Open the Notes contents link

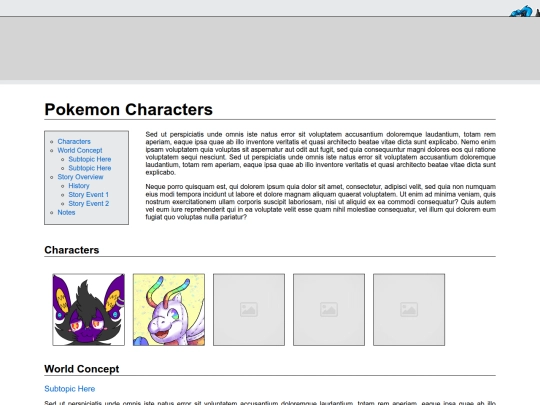[66, 212]
